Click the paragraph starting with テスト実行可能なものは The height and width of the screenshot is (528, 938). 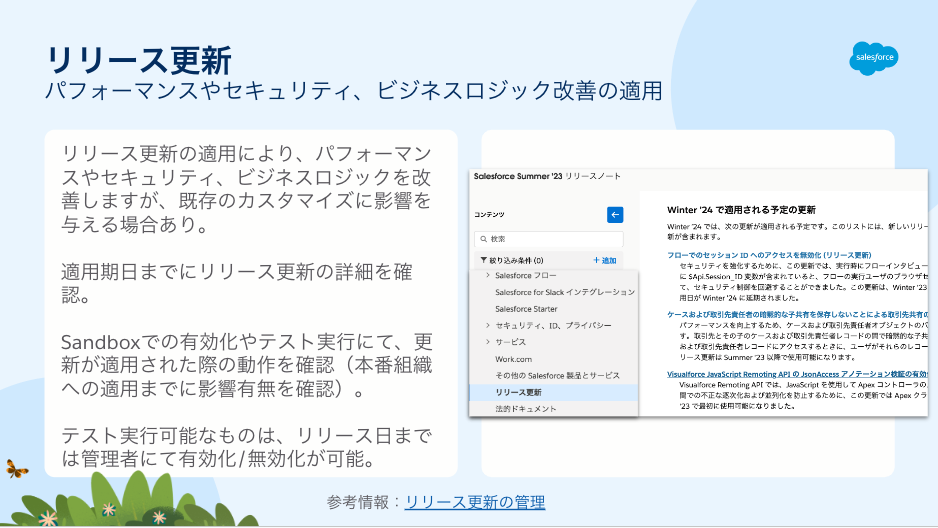(x=246, y=447)
